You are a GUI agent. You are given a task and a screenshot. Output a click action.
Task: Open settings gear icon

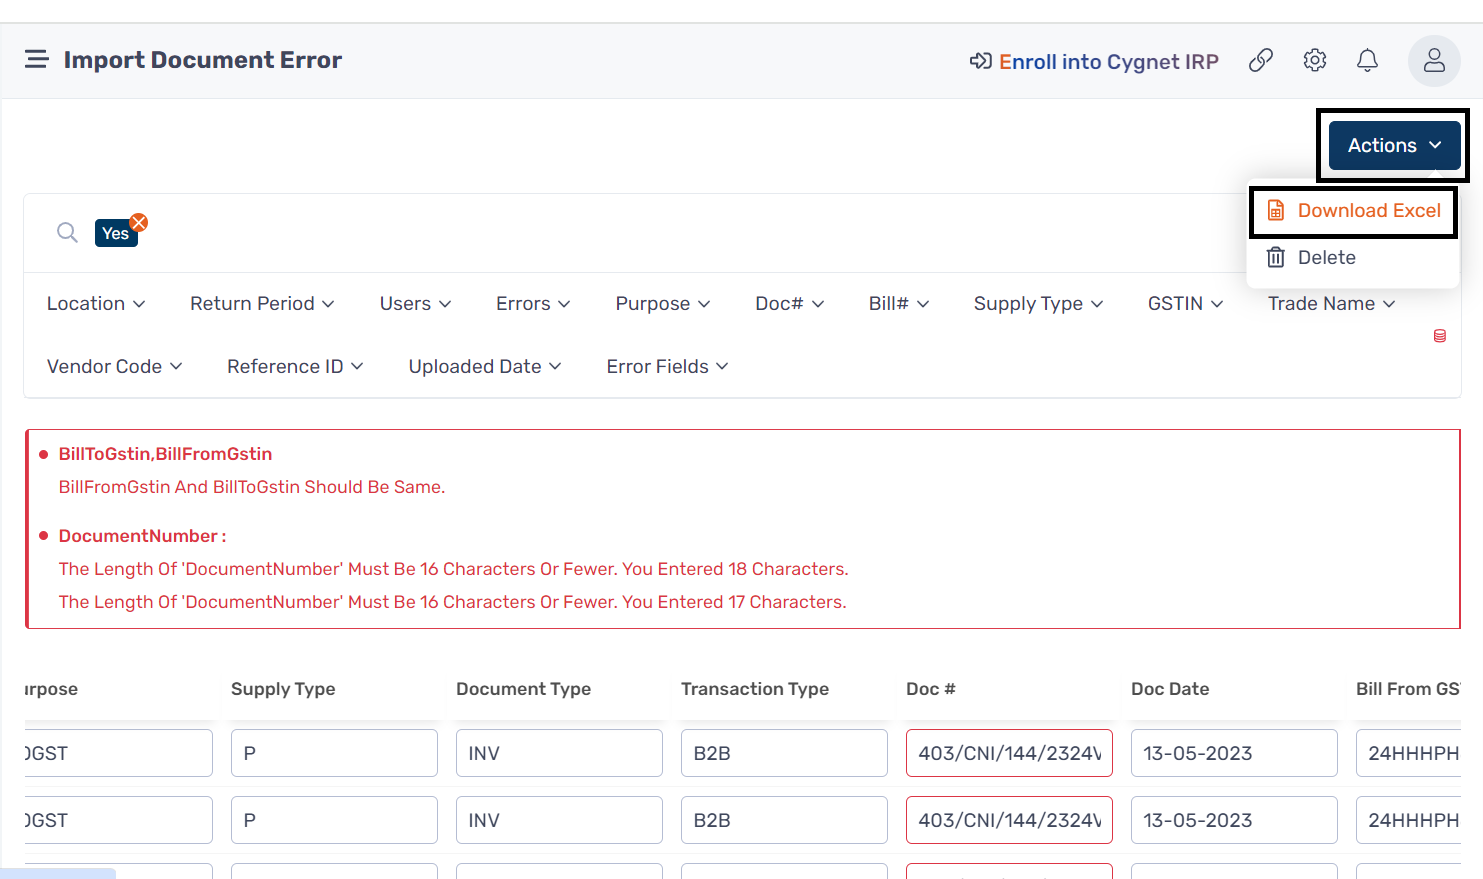click(x=1315, y=60)
